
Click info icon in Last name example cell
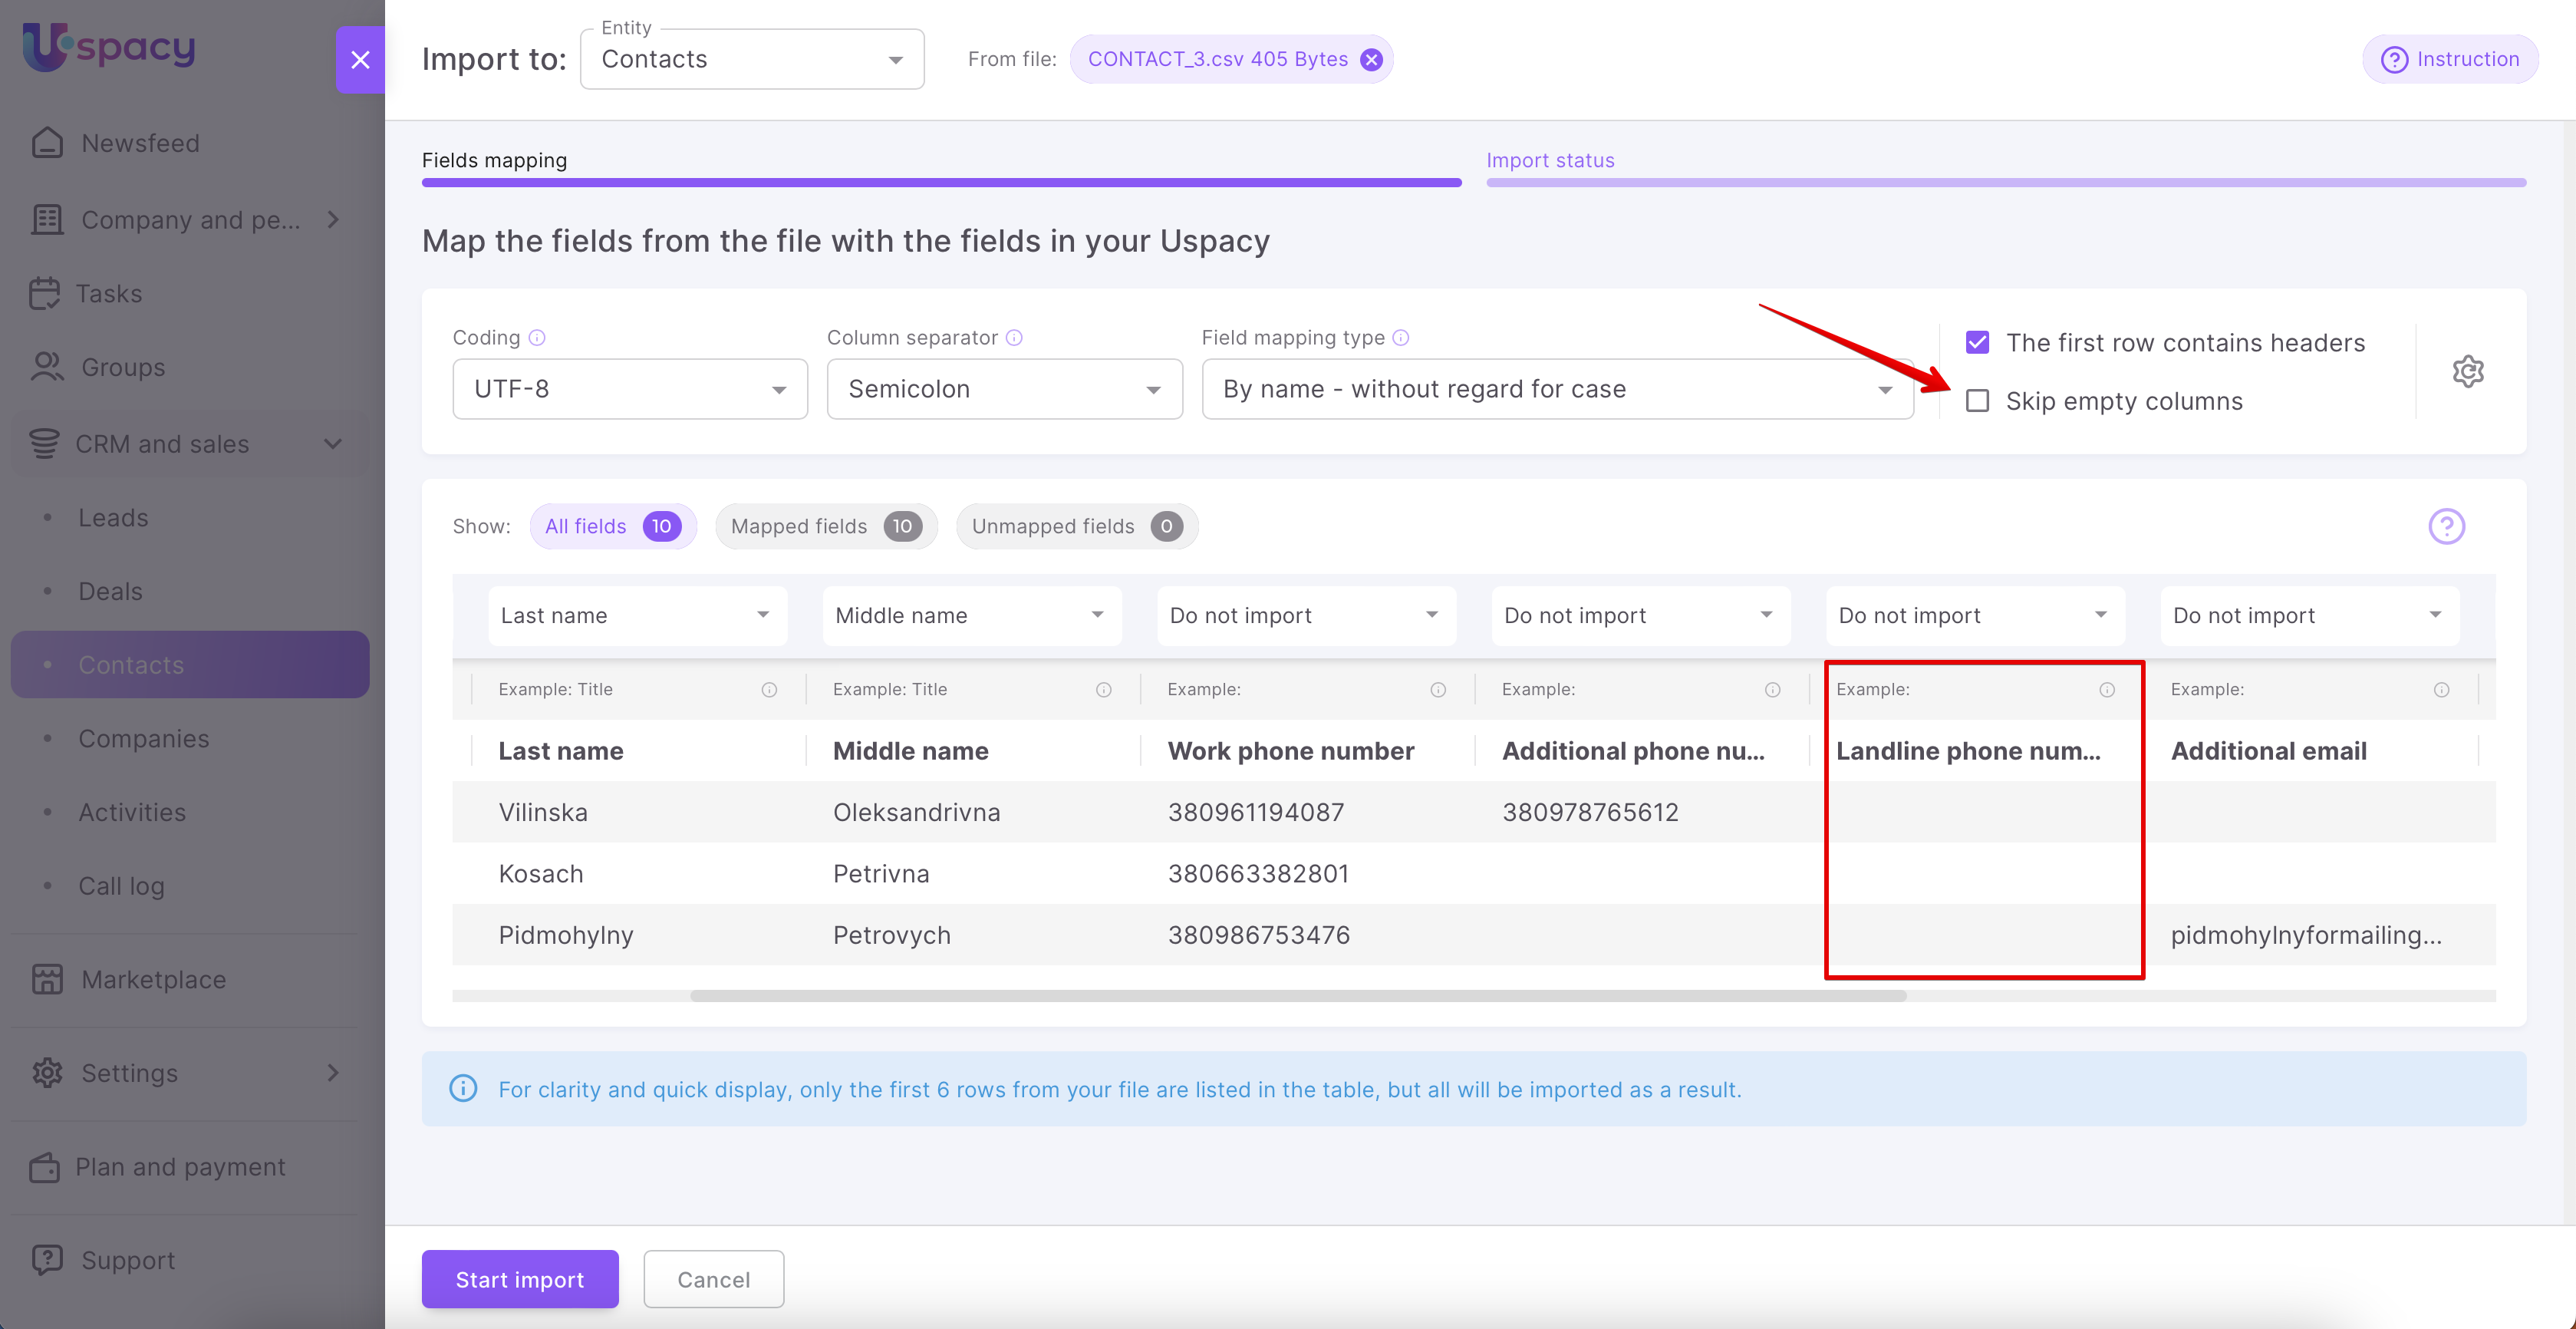[x=769, y=690]
